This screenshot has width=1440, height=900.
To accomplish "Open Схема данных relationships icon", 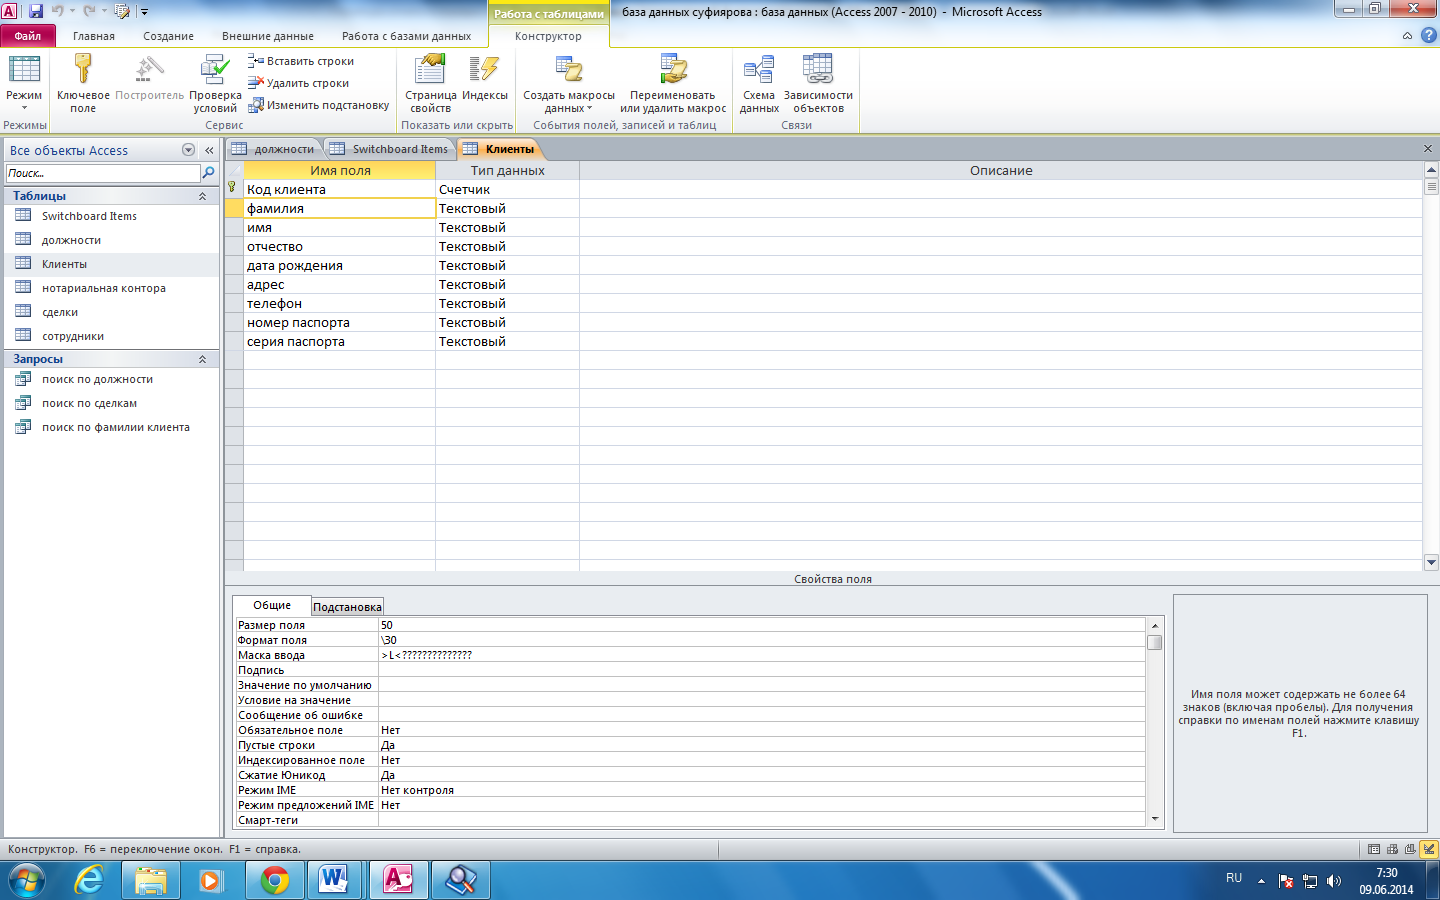I will pos(759,84).
